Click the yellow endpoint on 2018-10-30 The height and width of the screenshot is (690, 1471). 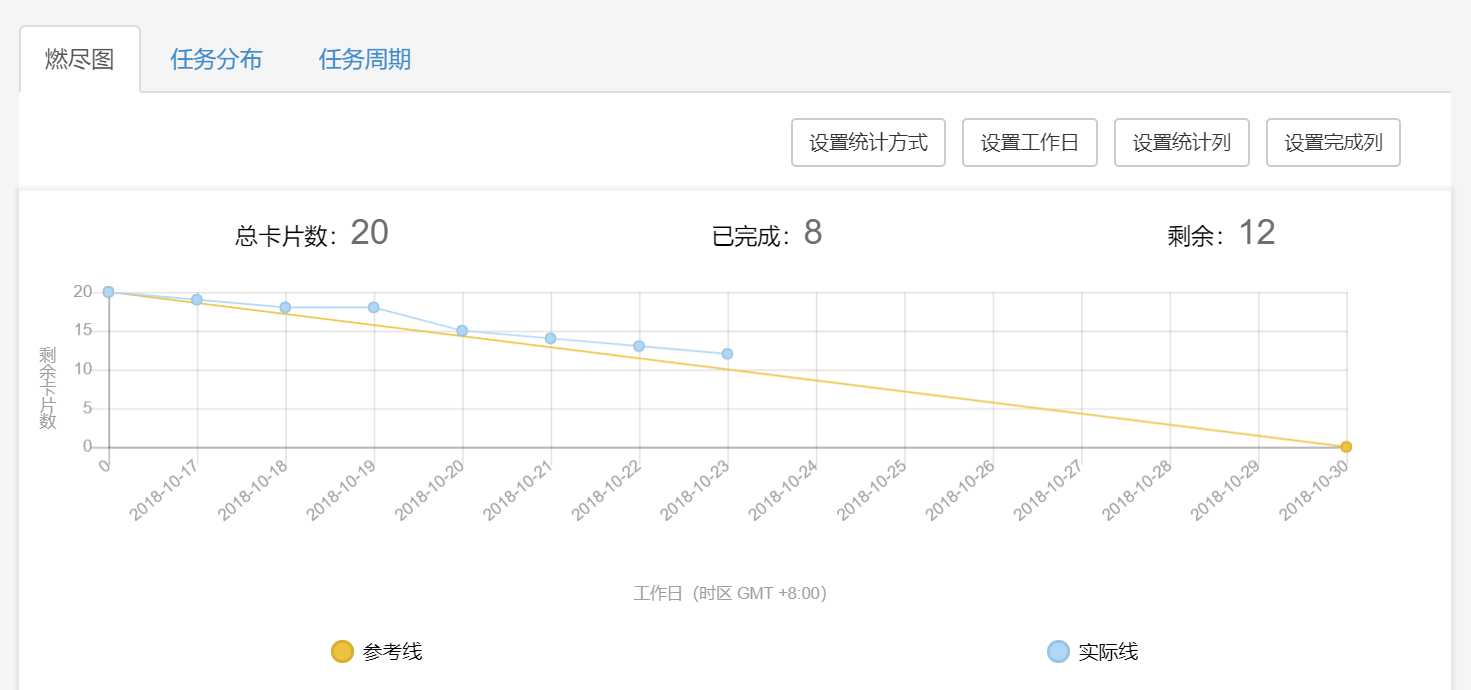1347,447
